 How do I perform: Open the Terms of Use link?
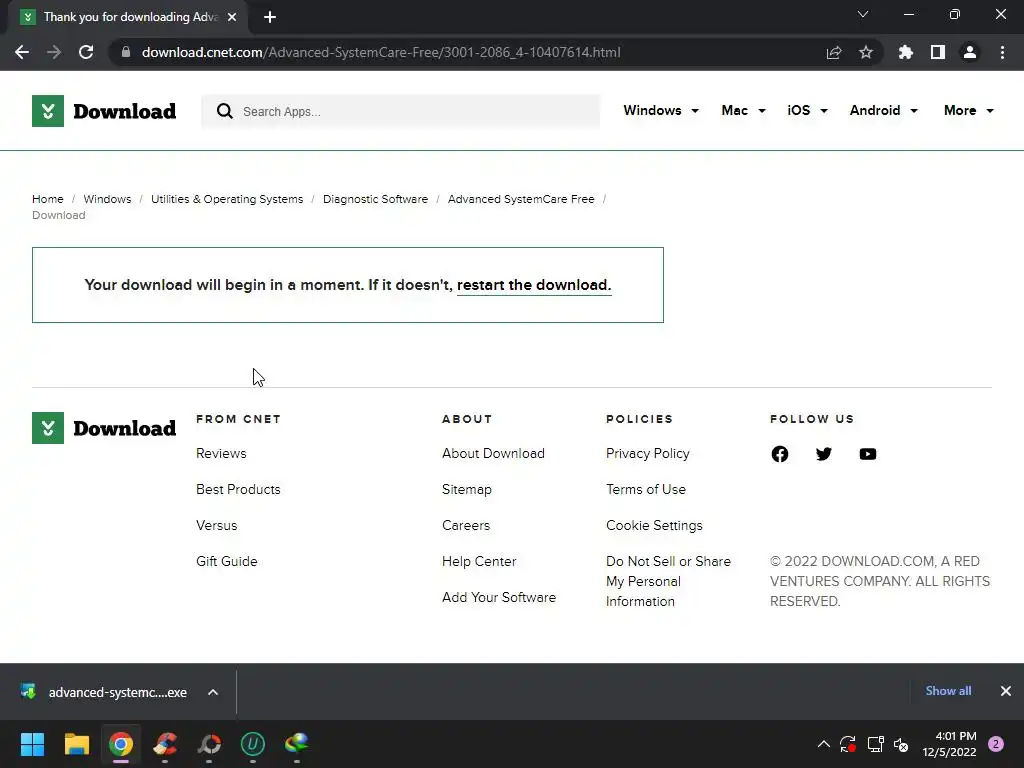pos(646,489)
